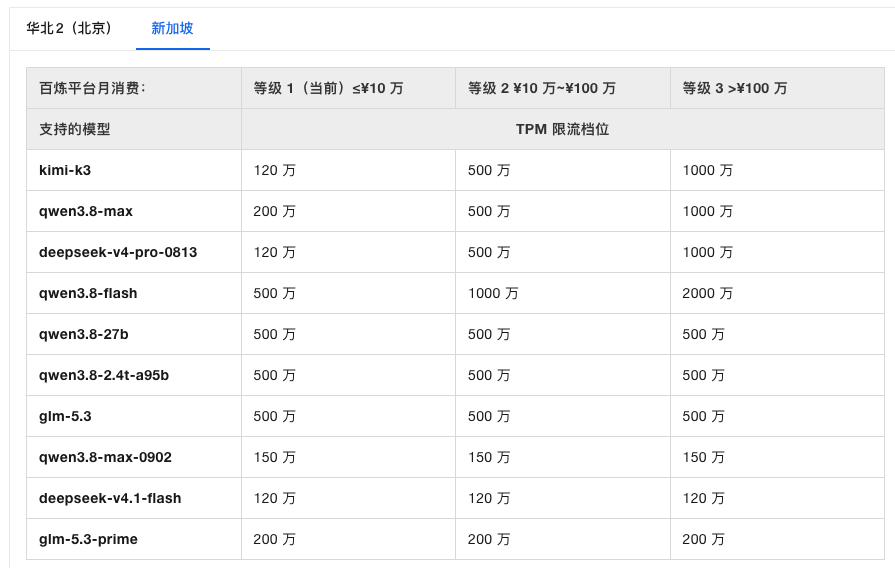Click qwen3.8-2.4t-a95b level 1 value 500 万
The width and height of the screenshot is (895, 568).
[x=275, y=375]
